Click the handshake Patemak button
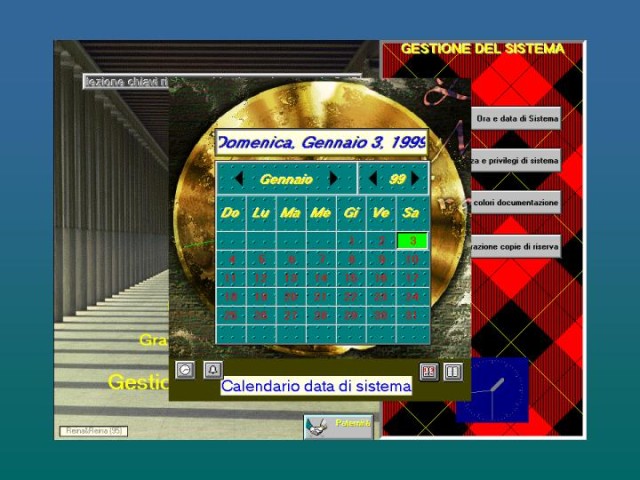Viewport: 640px width, 480px height. [x=338, y=426]
